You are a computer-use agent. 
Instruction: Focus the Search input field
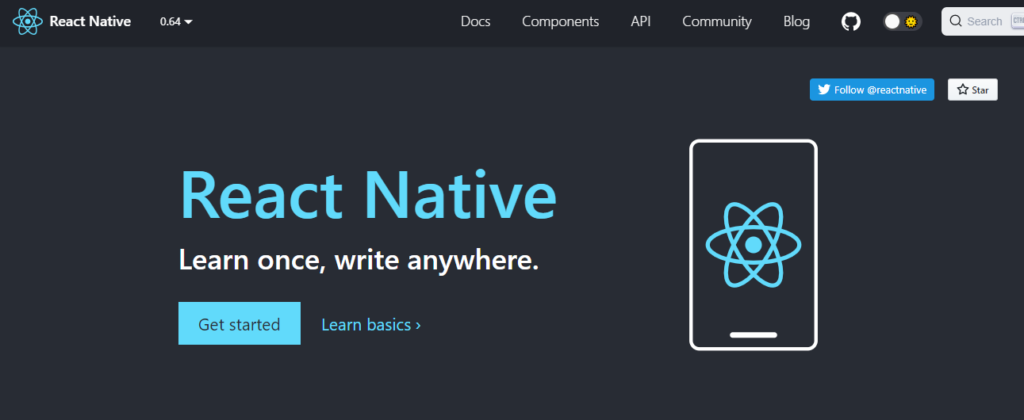(x=983, y=22)
